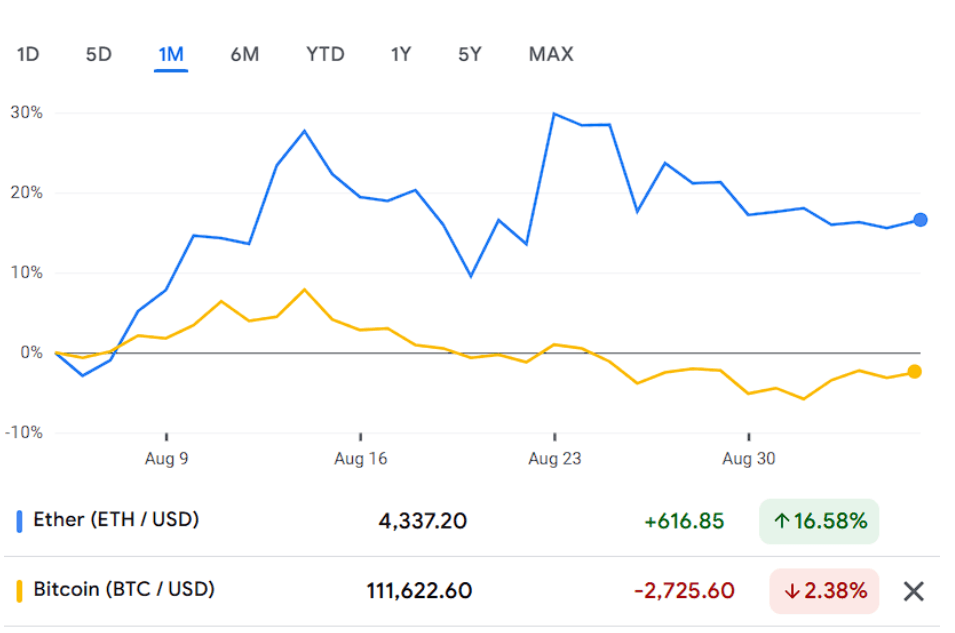Switch chart to 6M range
This screenshot has width=955, height=633.
[x=244, y=54]
